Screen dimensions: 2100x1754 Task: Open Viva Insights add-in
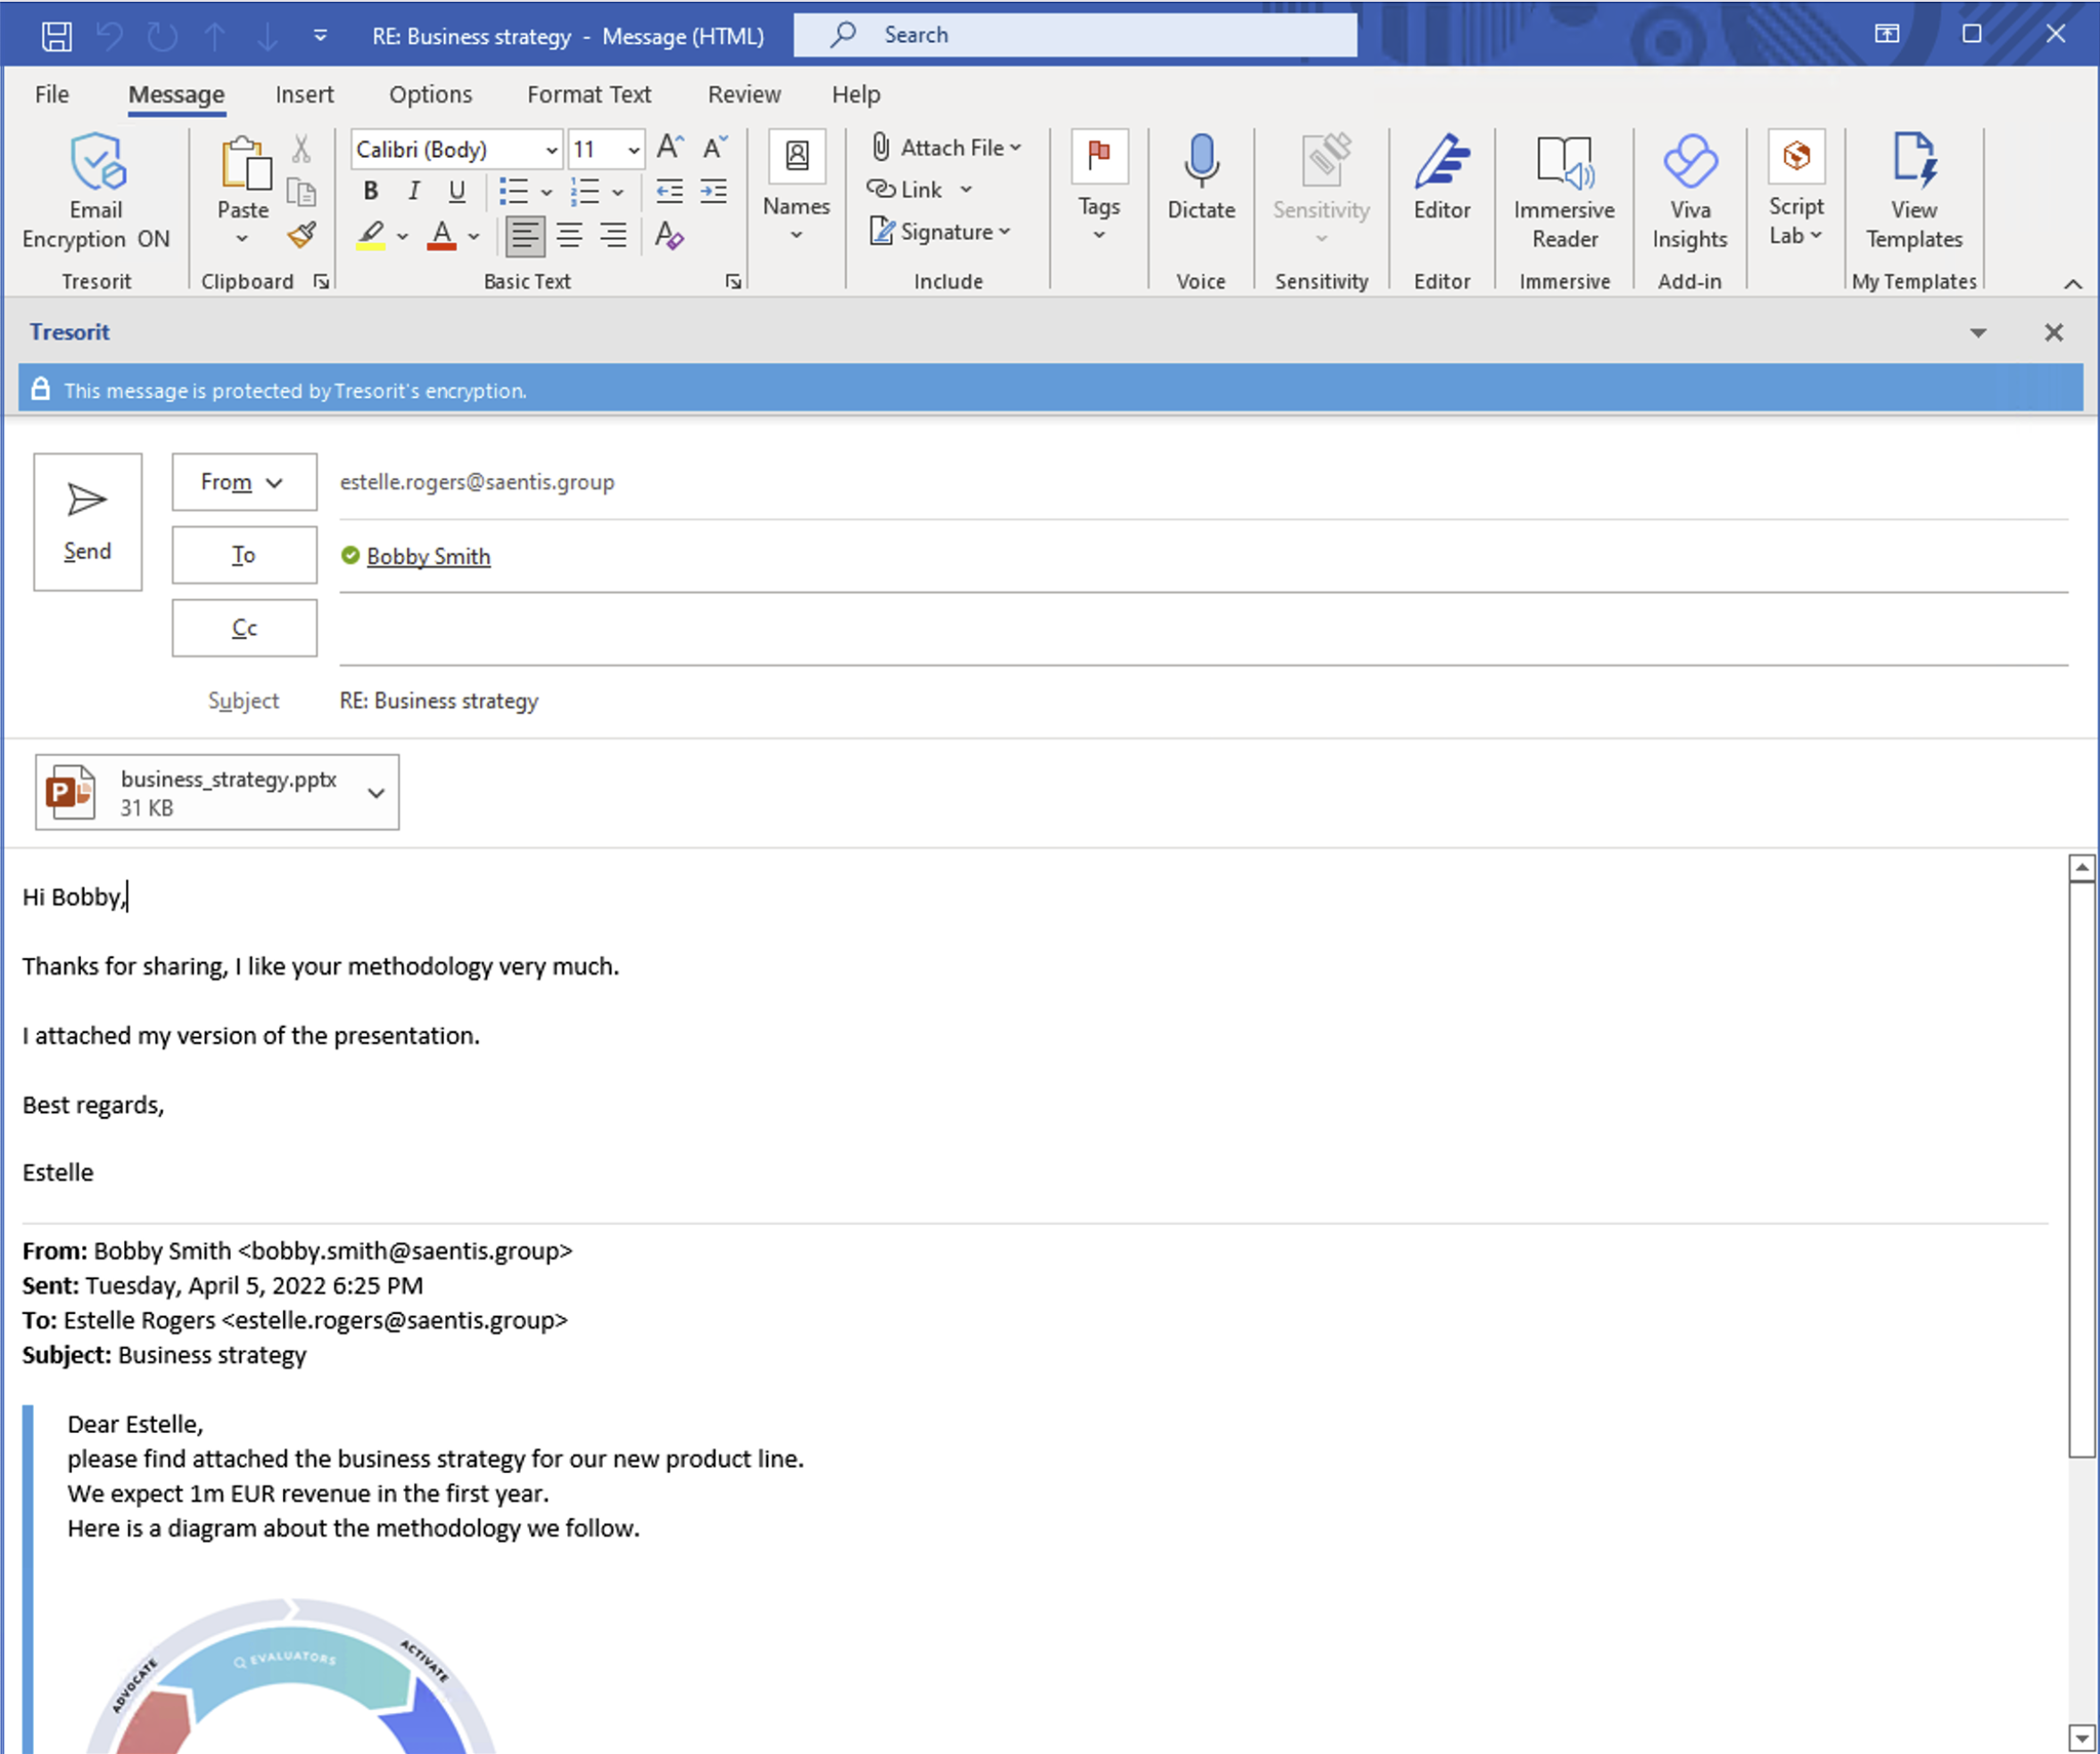[x=1690, y=192]
